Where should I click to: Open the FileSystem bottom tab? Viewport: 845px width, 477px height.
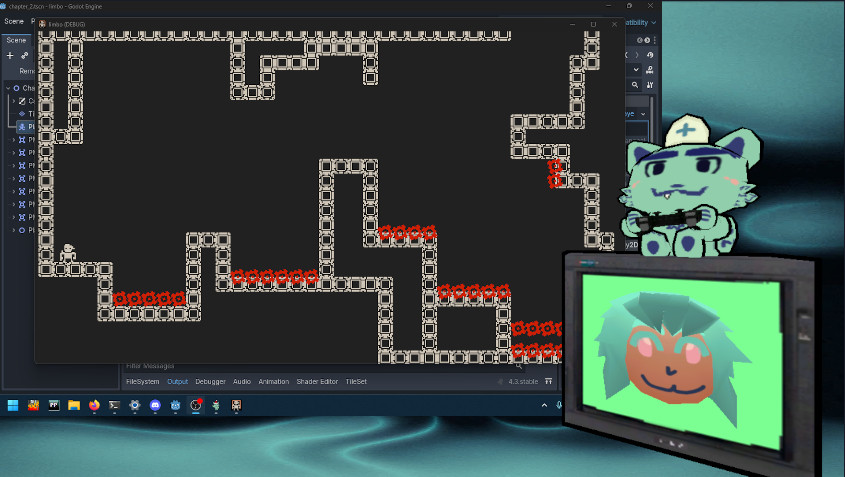(143, 382)
